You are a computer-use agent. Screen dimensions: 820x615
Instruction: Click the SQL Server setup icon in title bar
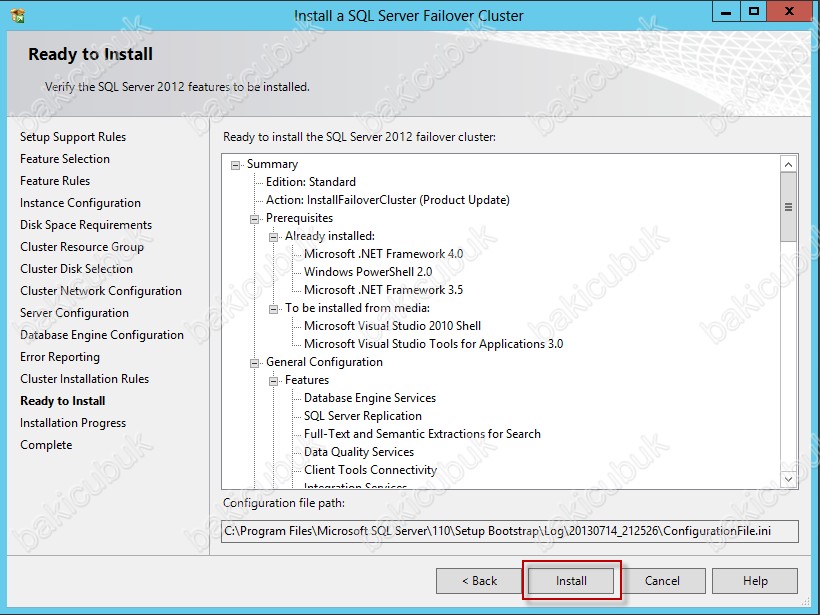click(x=17, y=16)
